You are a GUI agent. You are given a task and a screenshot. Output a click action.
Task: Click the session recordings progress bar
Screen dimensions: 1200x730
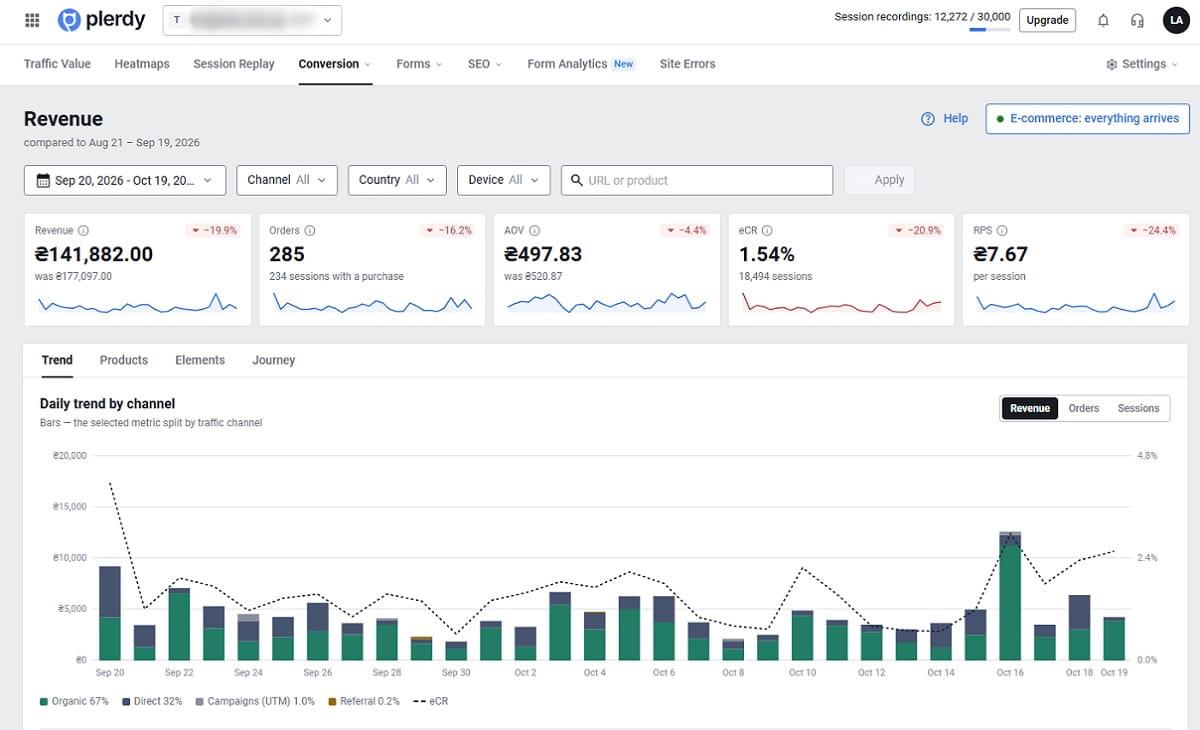pos(990,30)
